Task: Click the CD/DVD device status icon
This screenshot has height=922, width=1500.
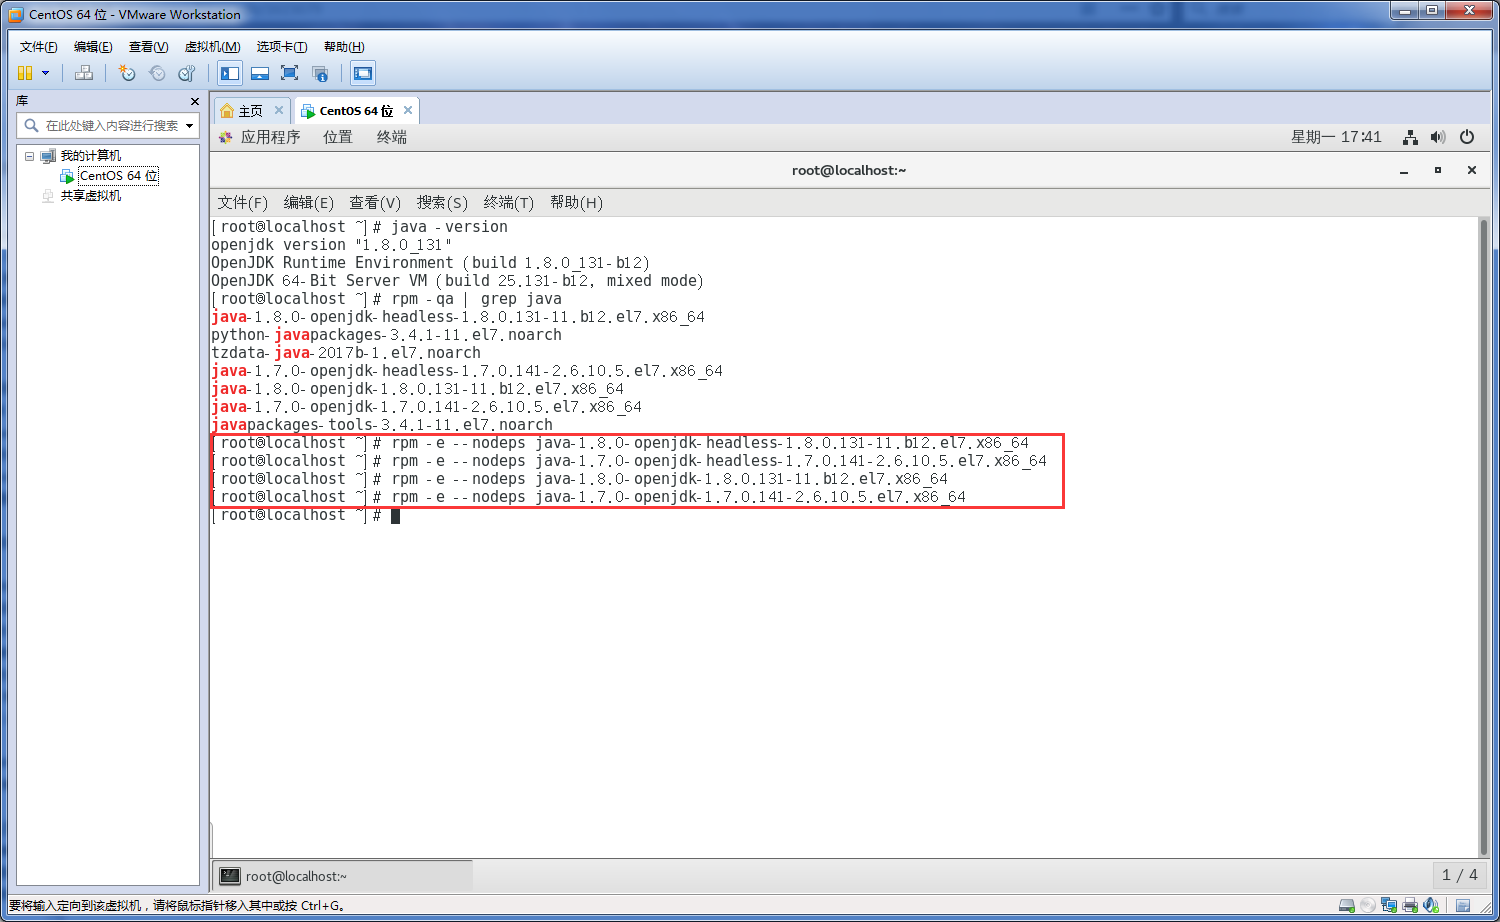Action: (x=1368, y=905)
